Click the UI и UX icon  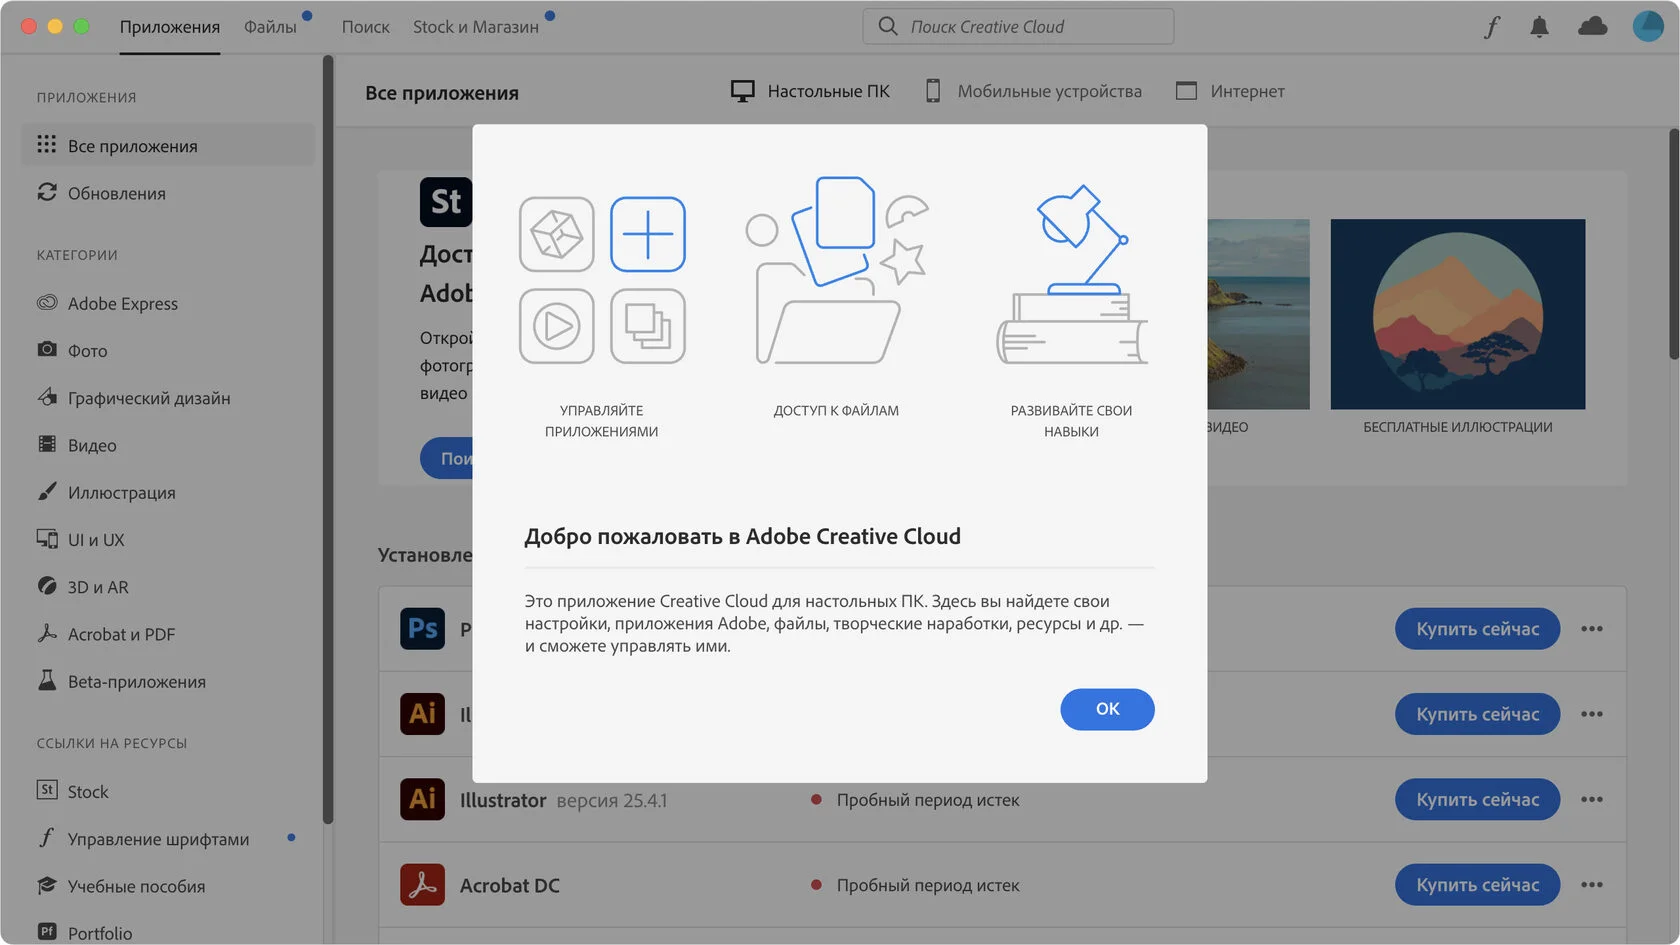tap(47, 539)
